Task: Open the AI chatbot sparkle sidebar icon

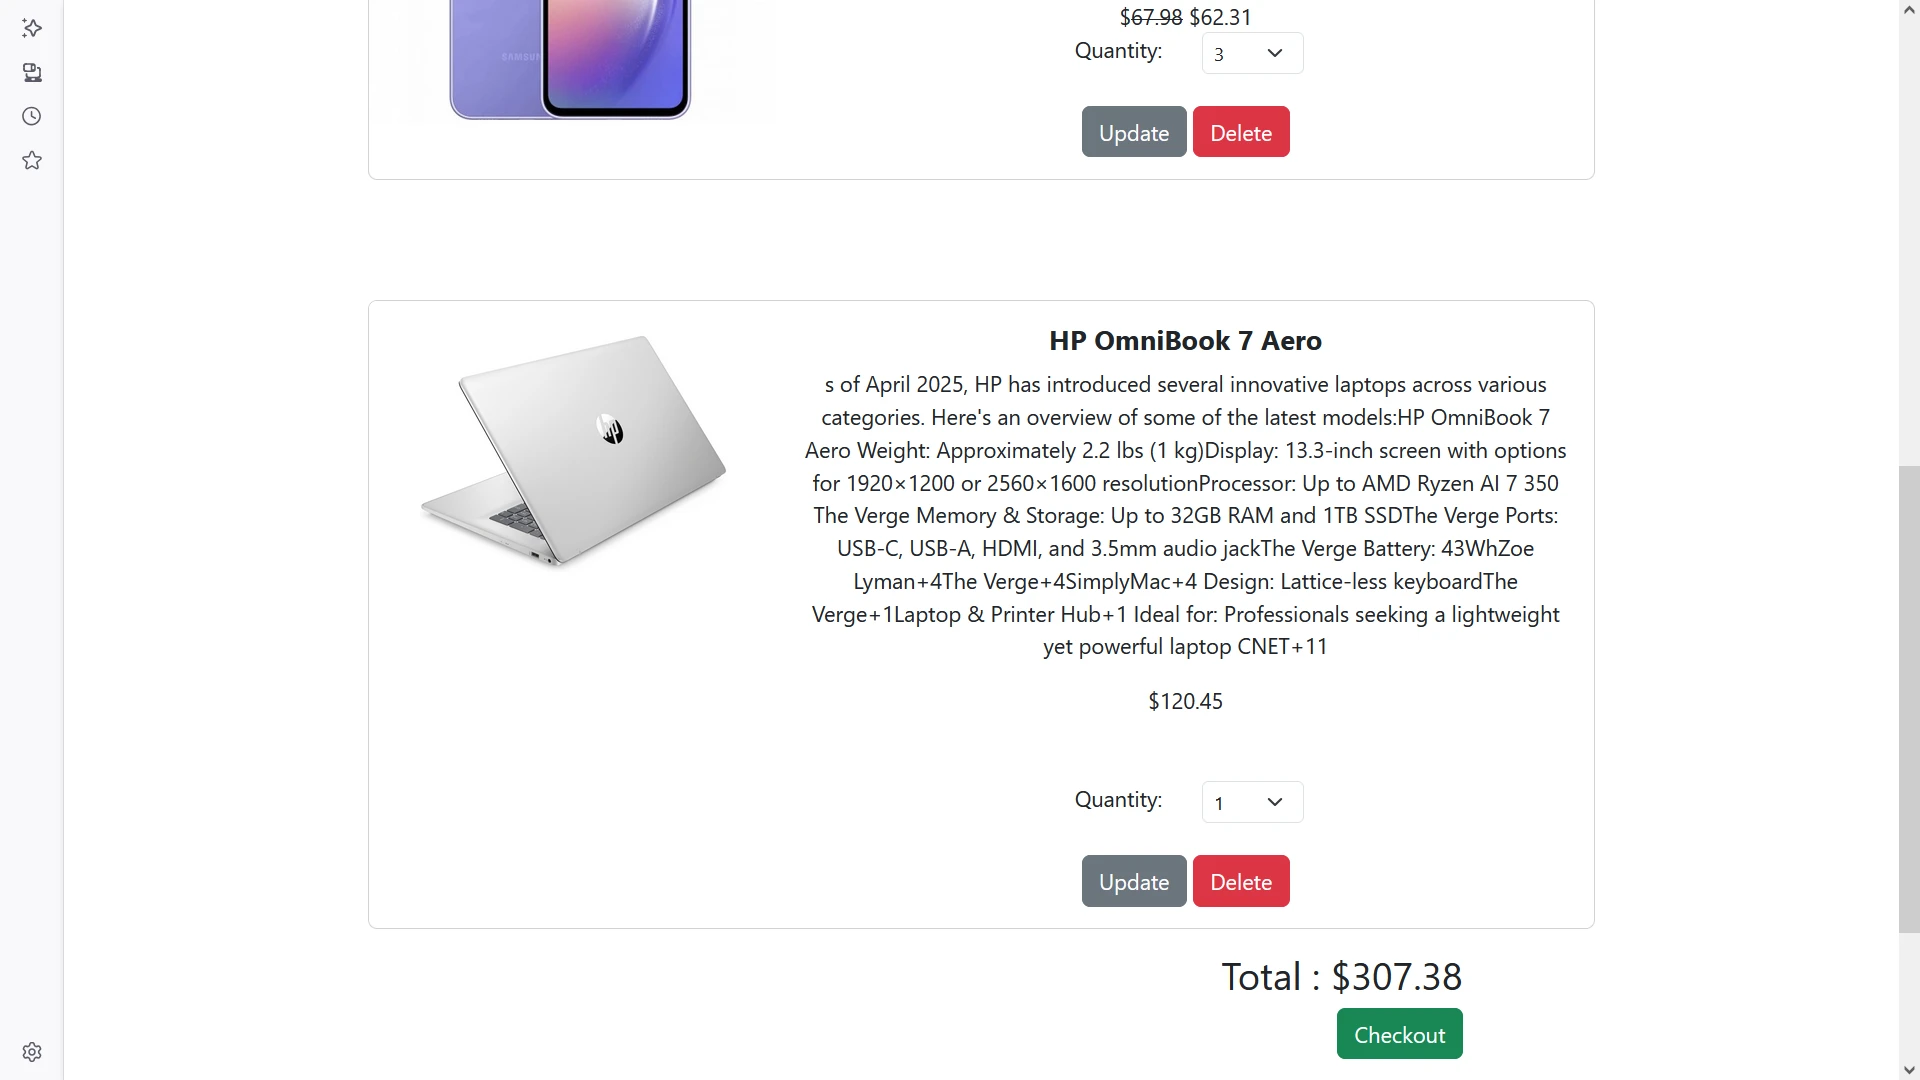Action: point(32,28)
